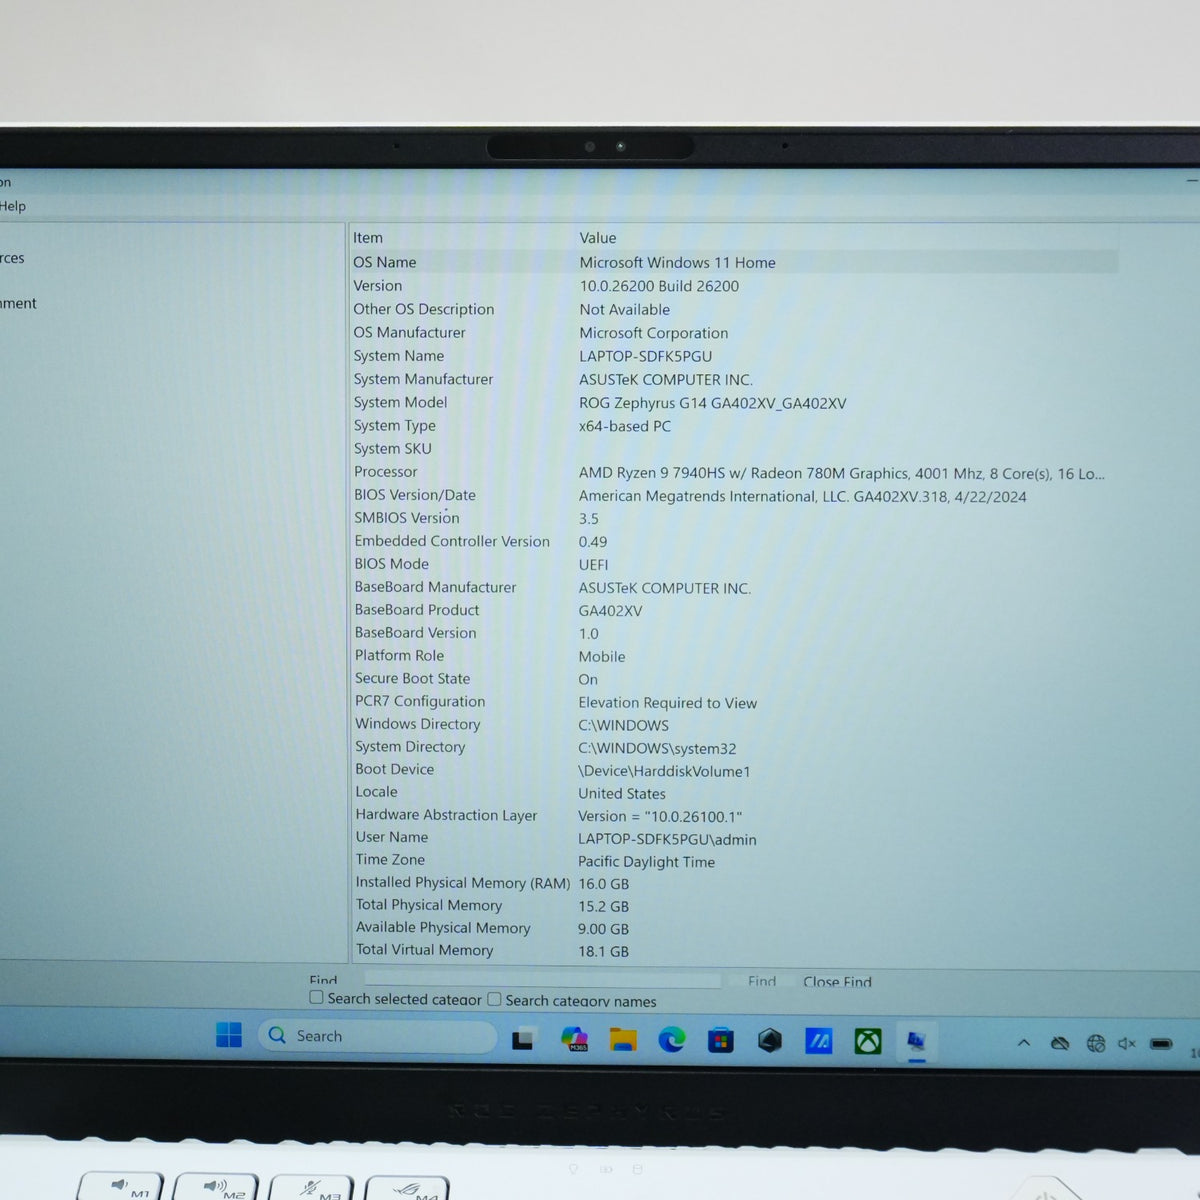Click the OneDrive cloud tray icon
1200x1200 pixels.
pyautogui.click(x=1060, y=1044)
